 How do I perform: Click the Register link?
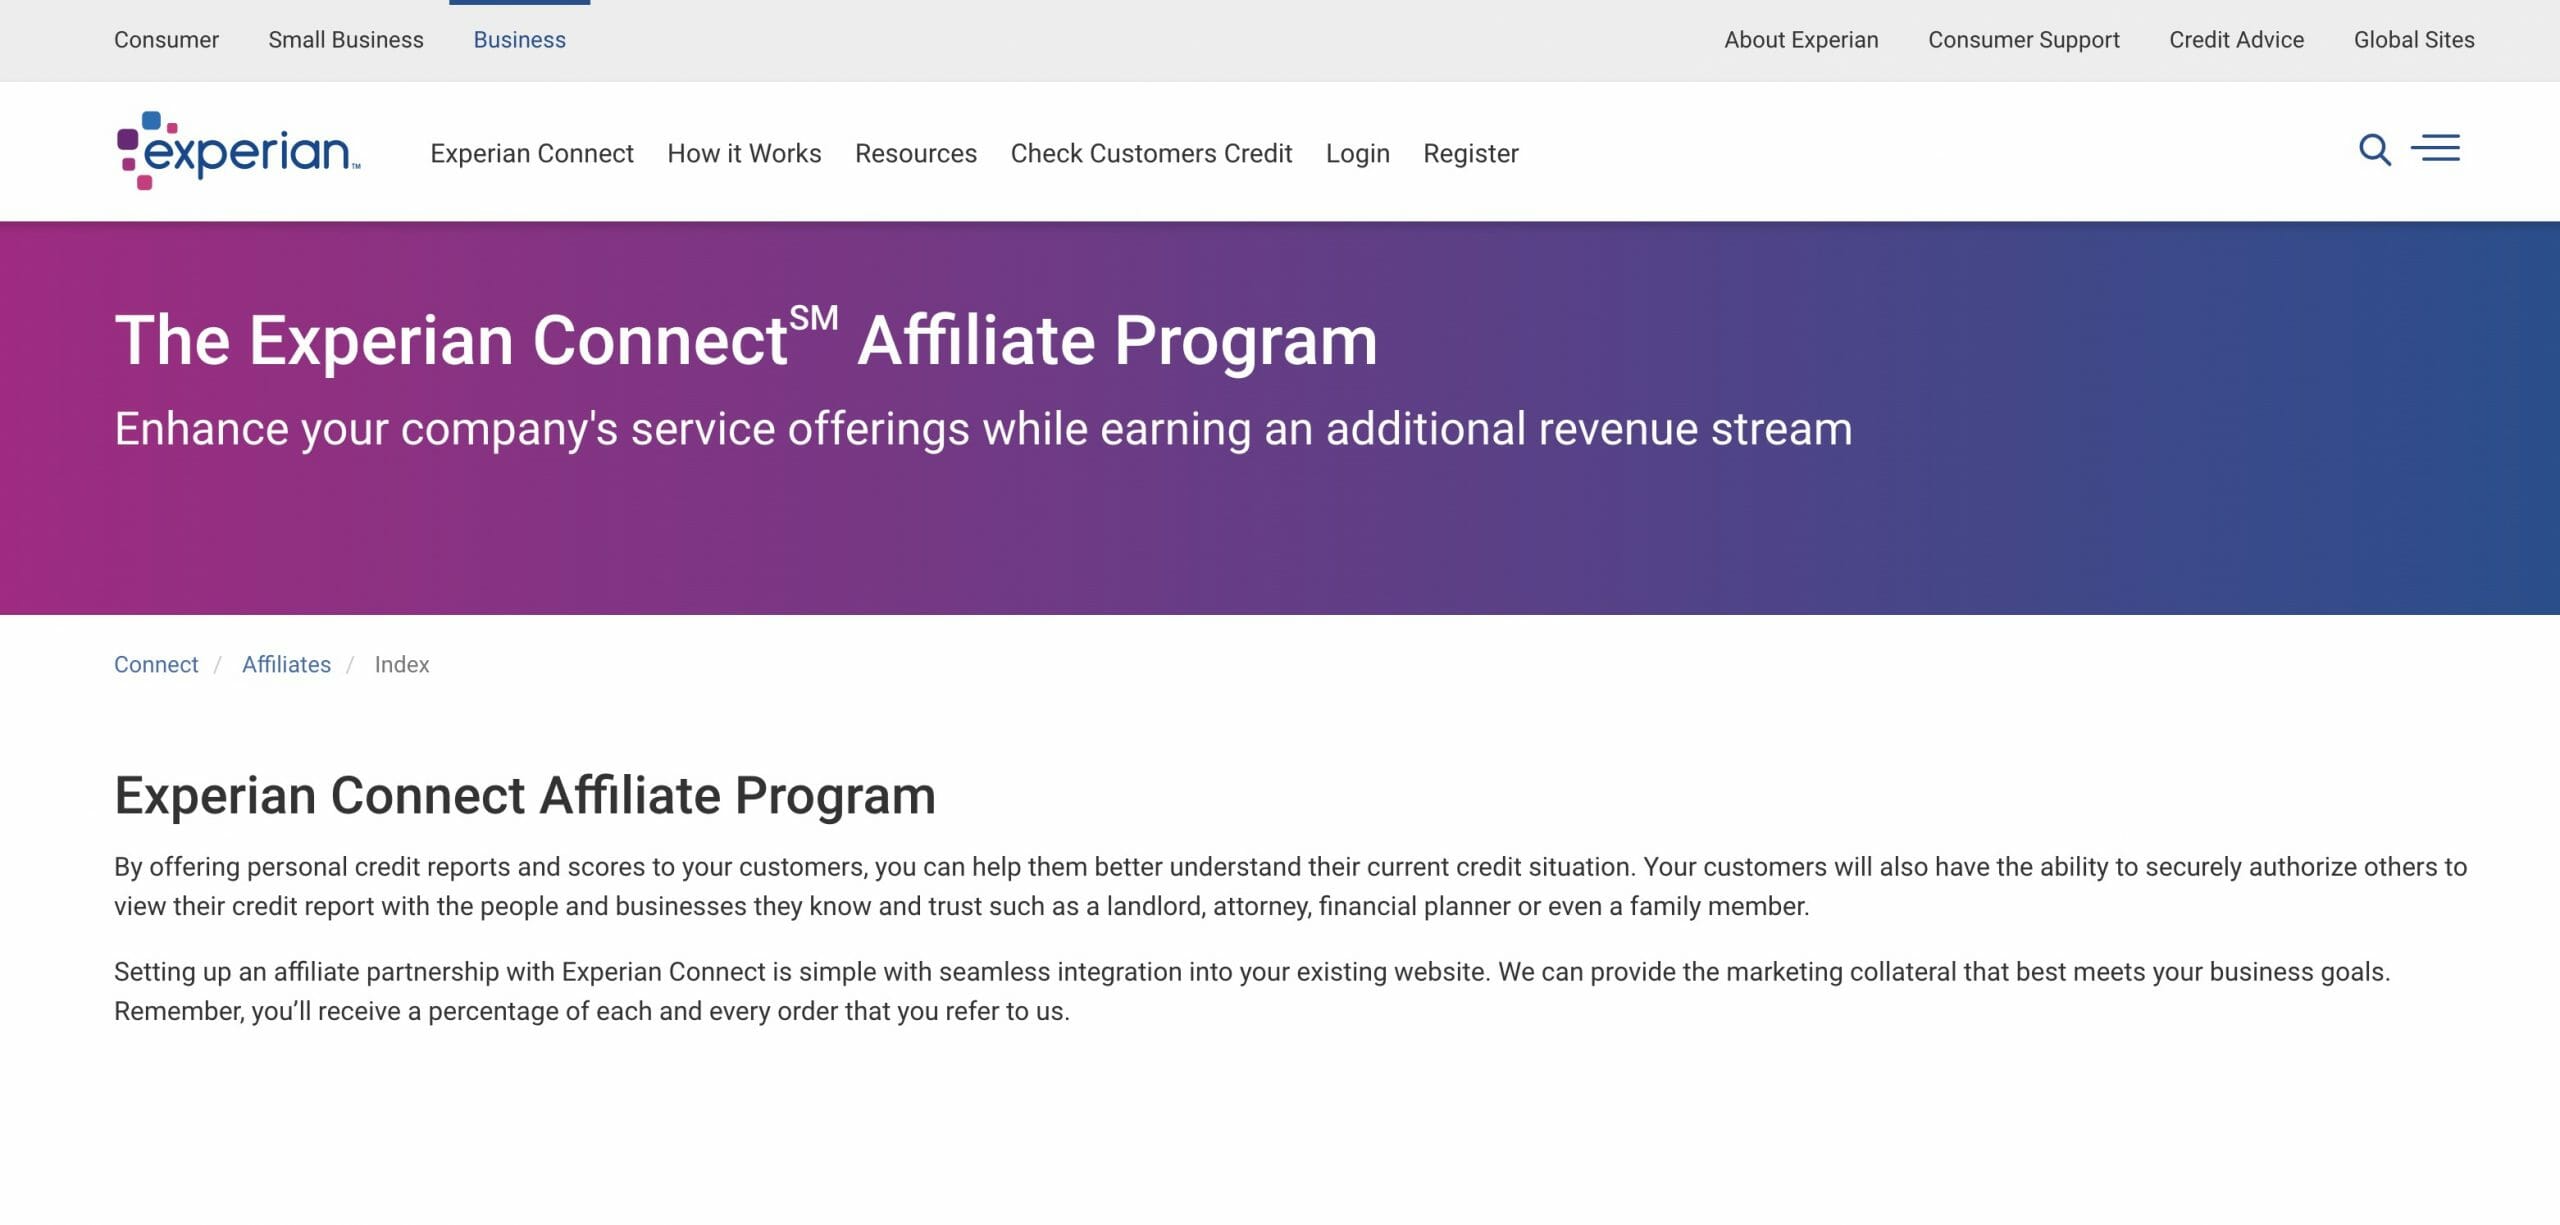(x=1470, y=153)
